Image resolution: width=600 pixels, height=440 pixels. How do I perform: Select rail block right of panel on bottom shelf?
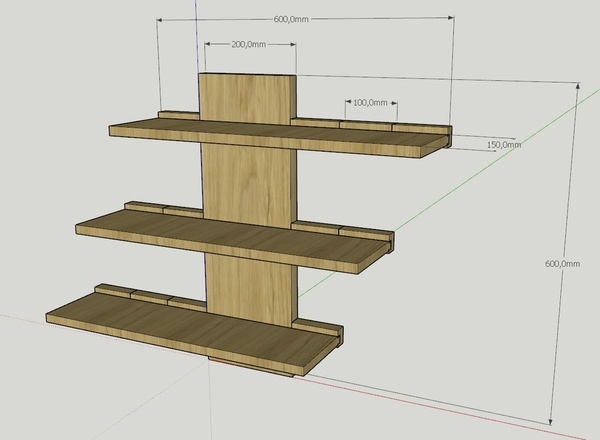320,328
